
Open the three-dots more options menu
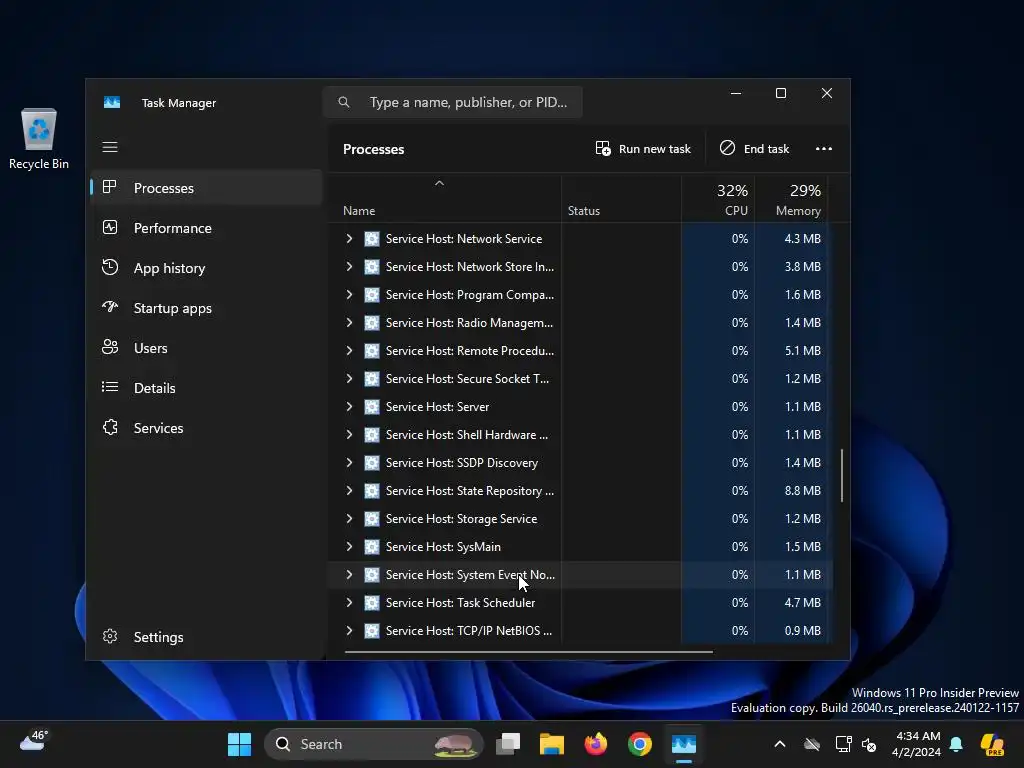click(x=824, y=148)
